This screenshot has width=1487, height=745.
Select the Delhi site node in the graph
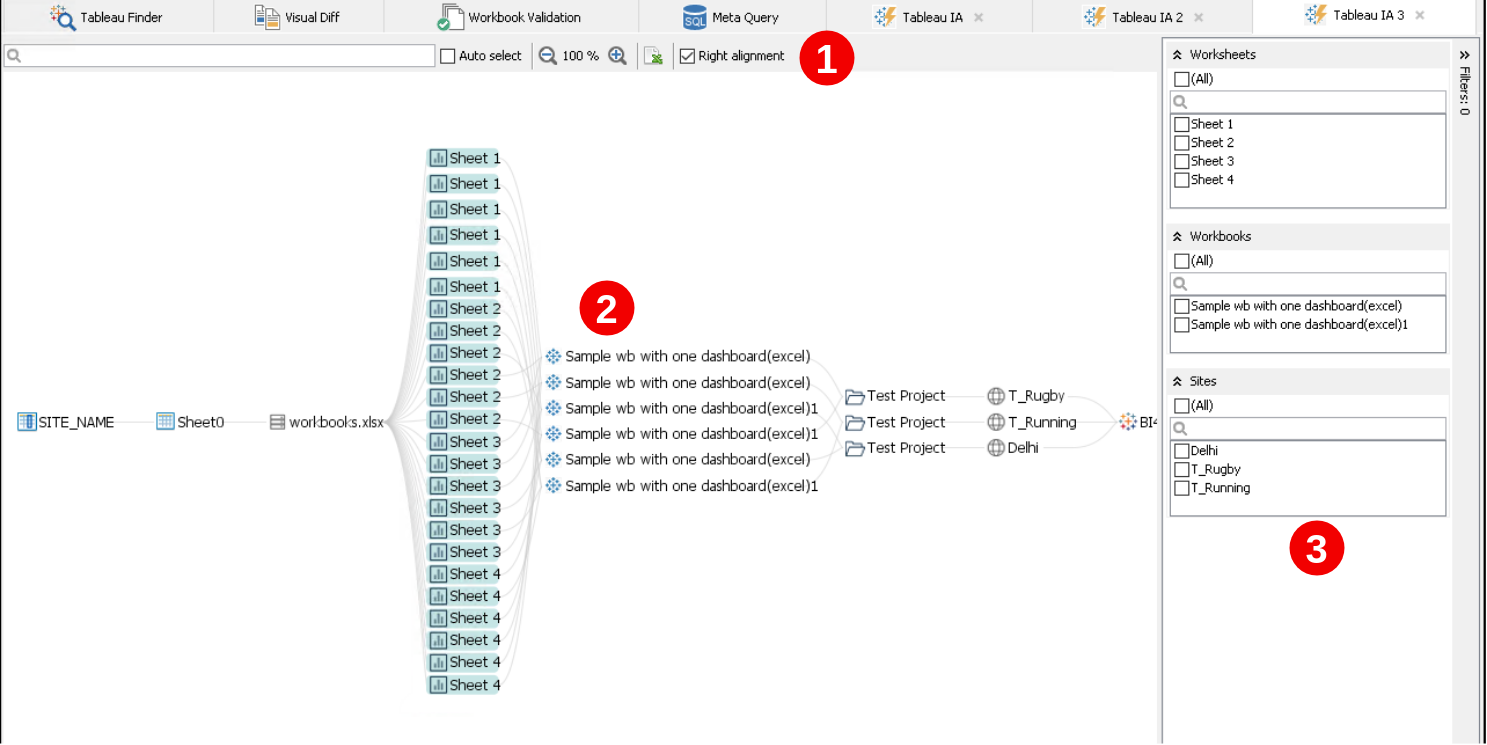pos(1012,448)
